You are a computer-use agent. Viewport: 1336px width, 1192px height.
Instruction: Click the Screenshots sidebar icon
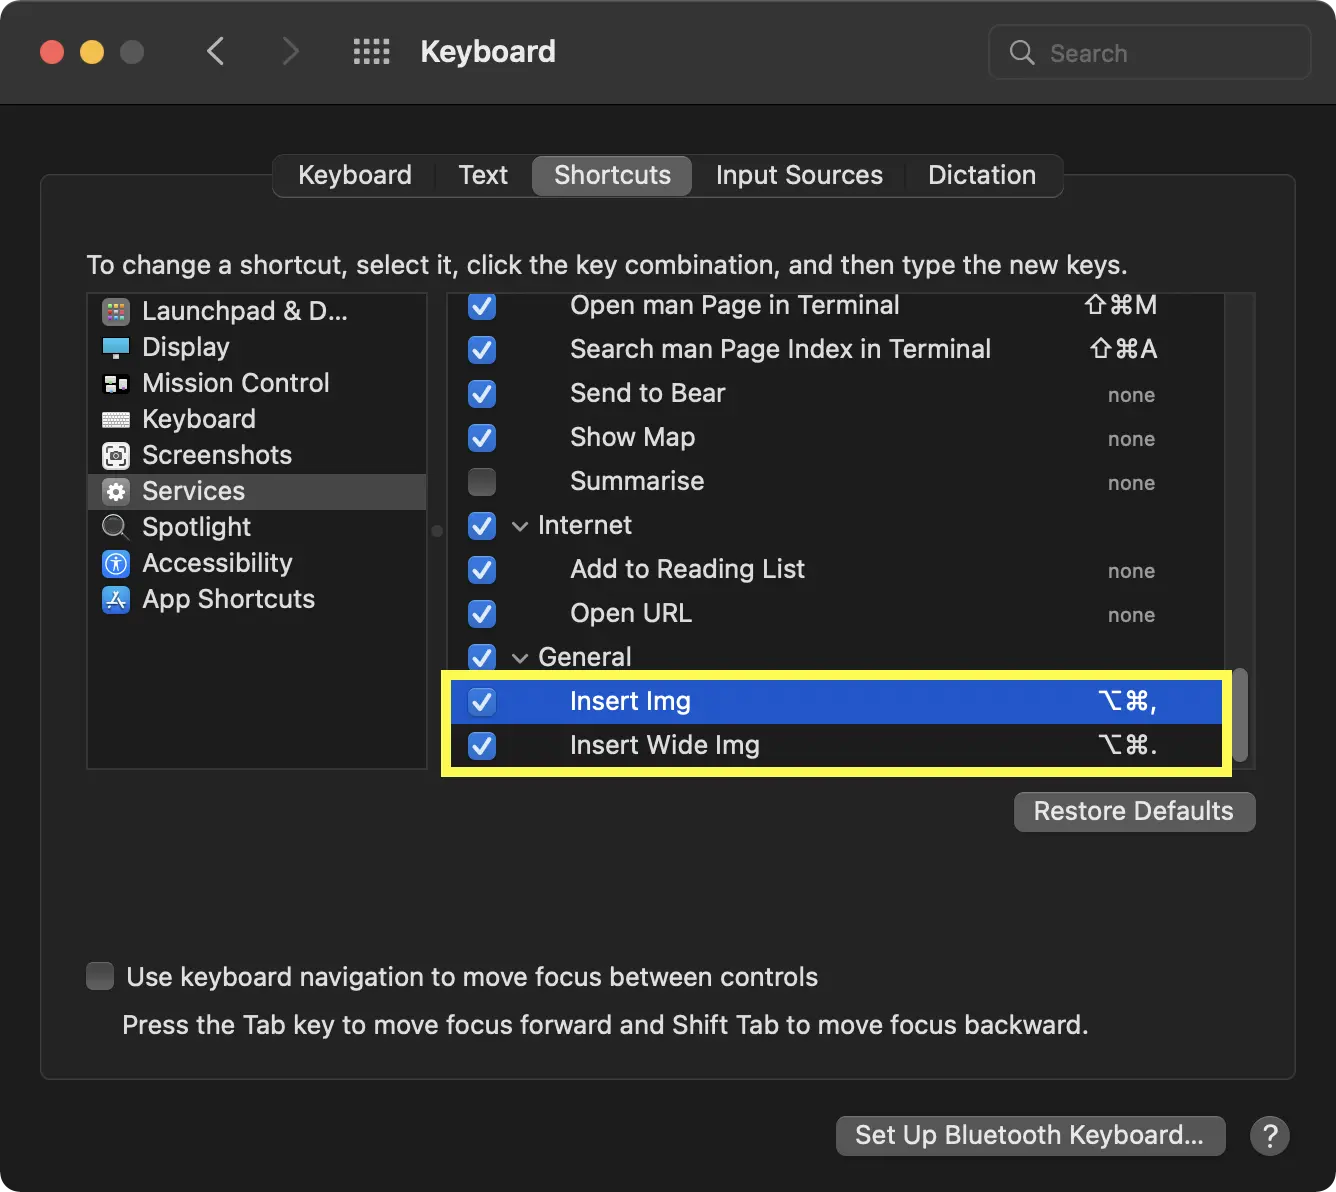(116, 455)
